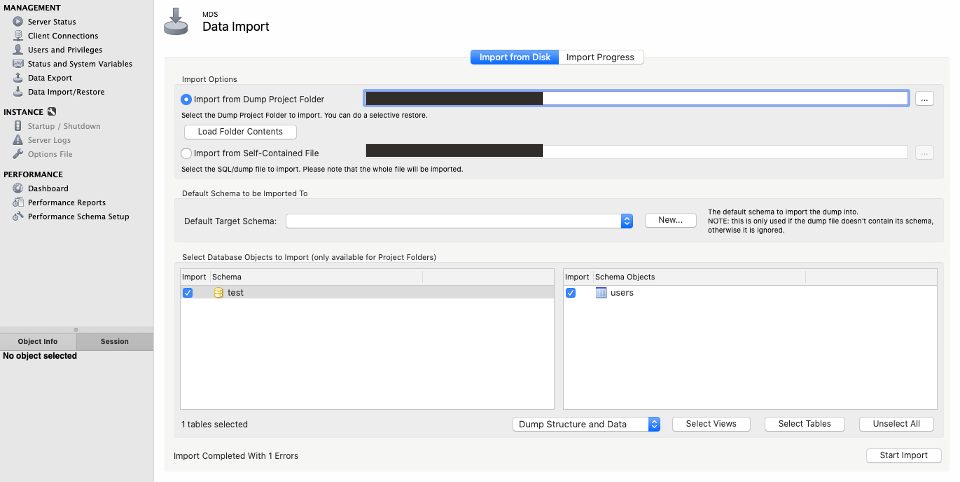Open Performance Schema Setup icon
The height and width of the screenshot is (482, 960).
(18, 216)
